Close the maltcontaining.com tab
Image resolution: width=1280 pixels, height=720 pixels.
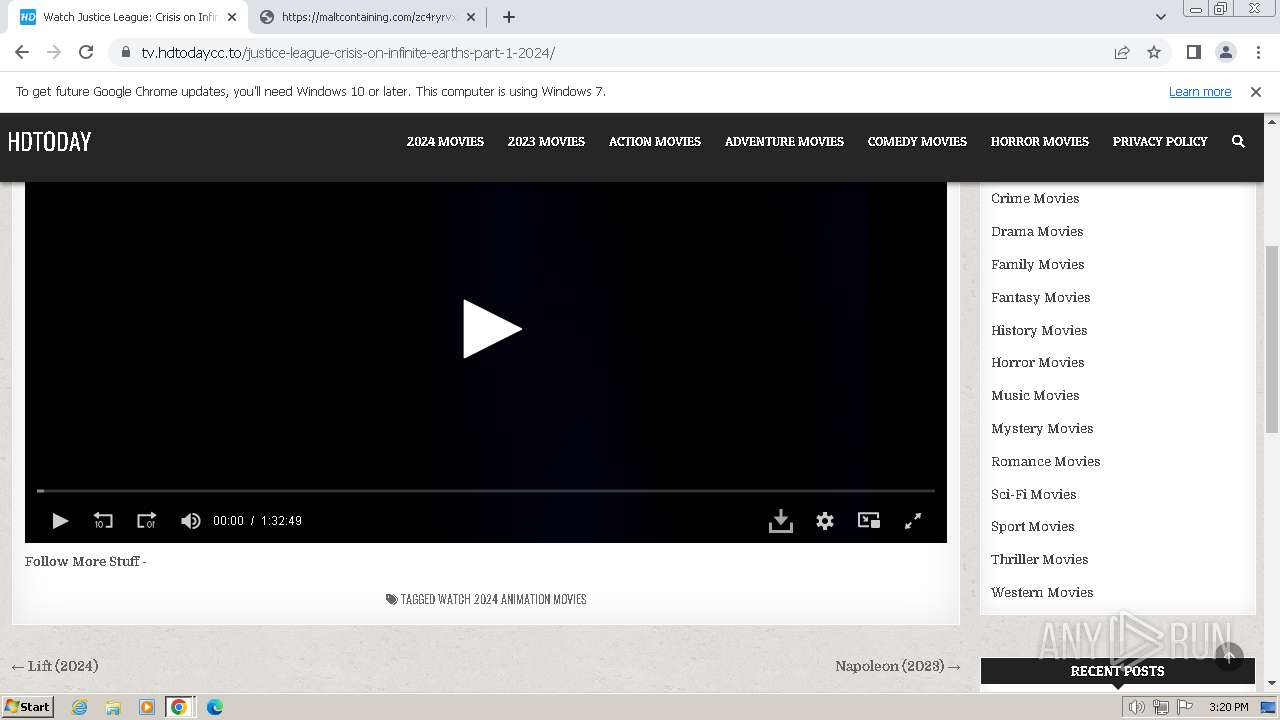tap(471, 17)
